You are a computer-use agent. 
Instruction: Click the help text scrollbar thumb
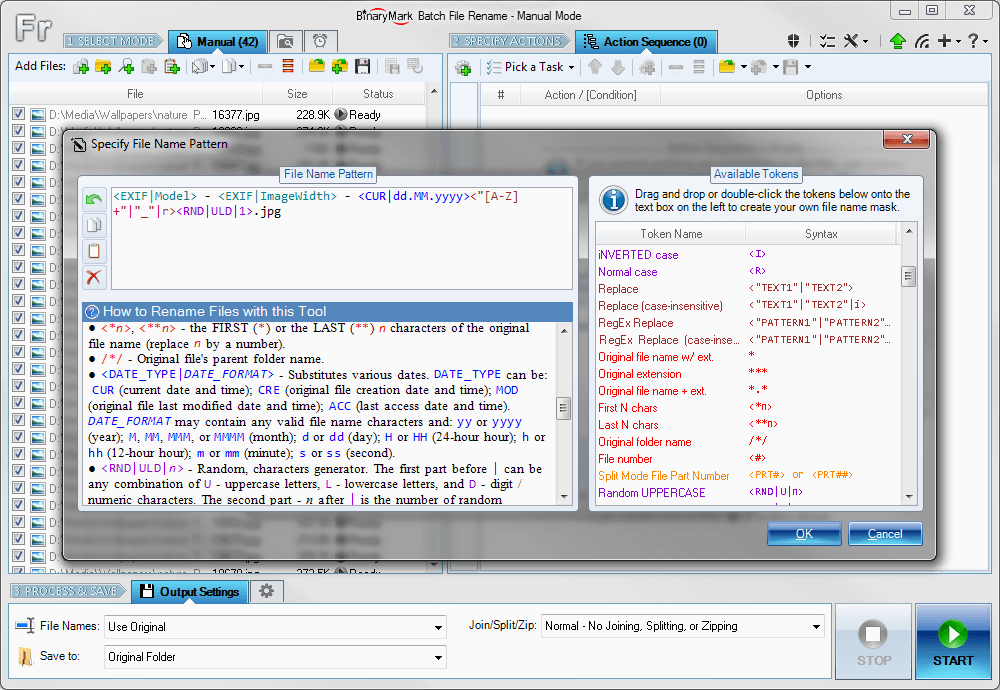coord(563,408)
